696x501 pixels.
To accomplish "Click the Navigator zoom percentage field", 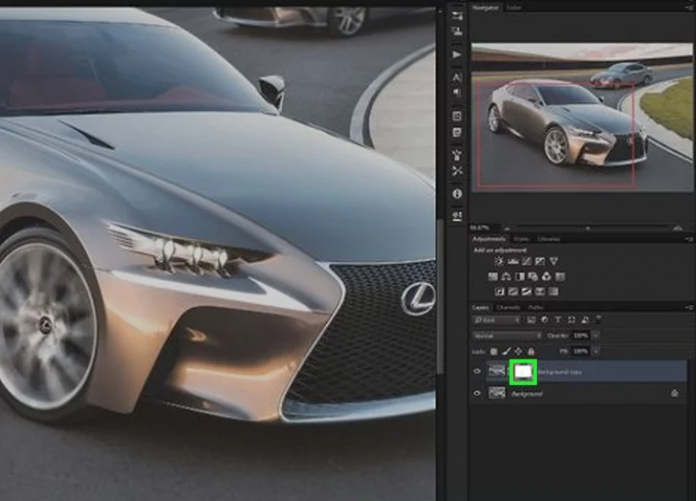I will coord(481,228).
